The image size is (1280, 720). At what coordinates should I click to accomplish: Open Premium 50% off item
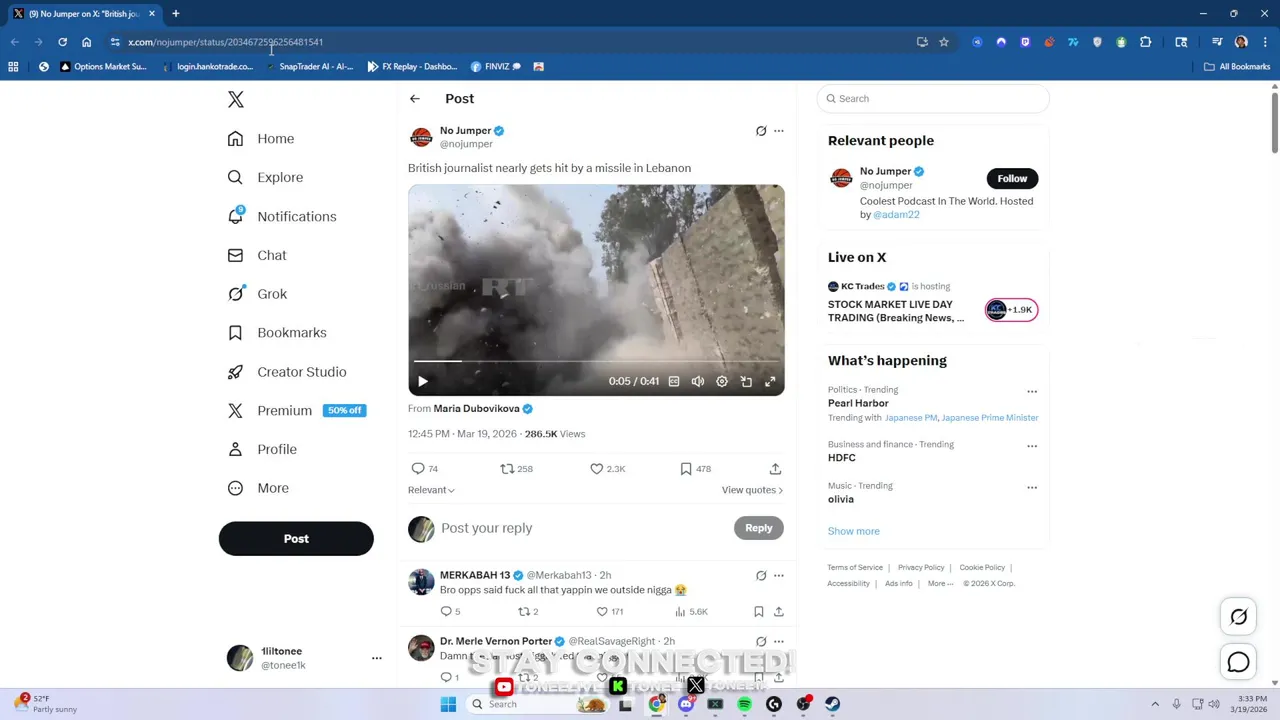296,410
